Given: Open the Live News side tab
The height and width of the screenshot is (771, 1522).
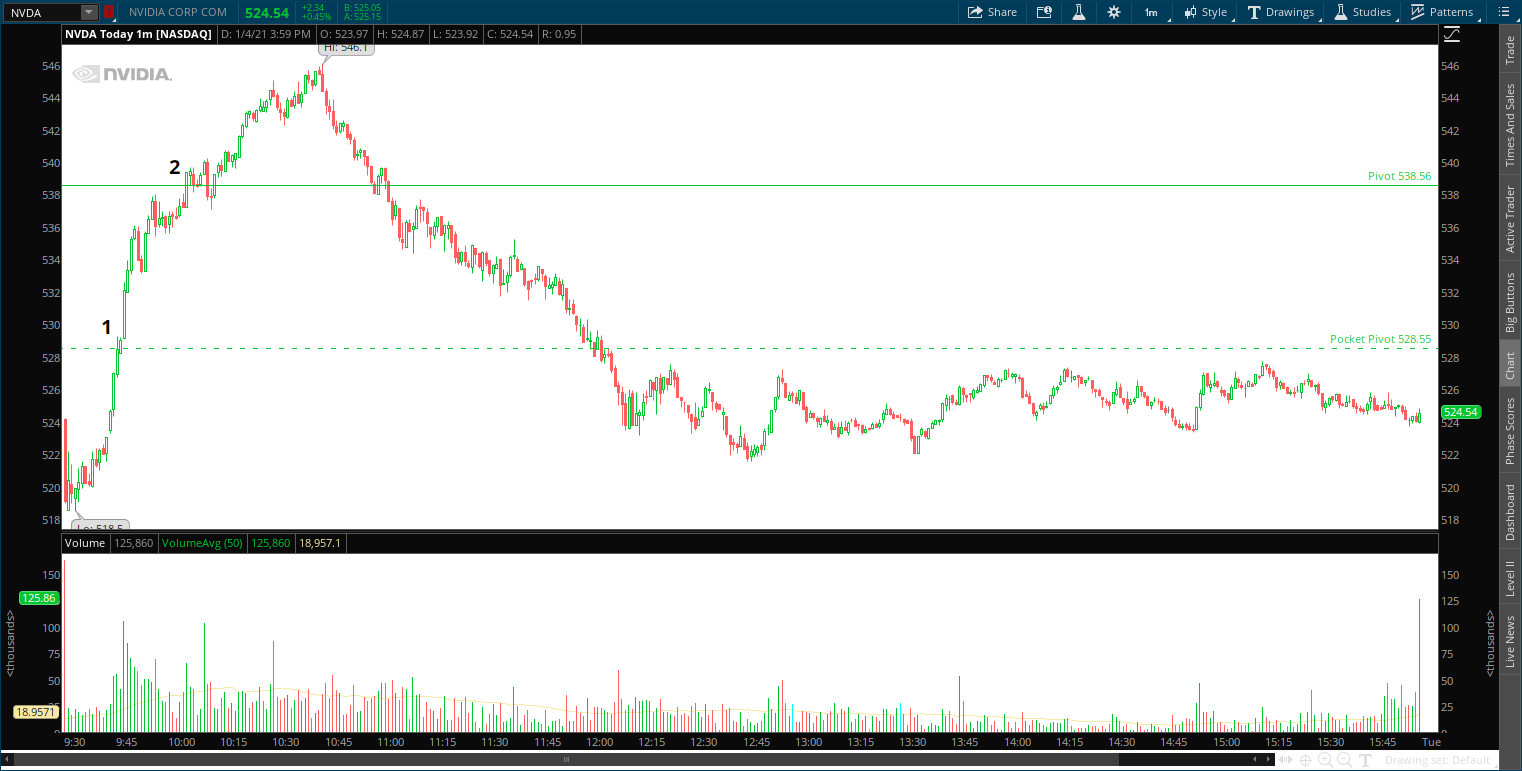Looking at the screenshot, I should click(1510, 642).
